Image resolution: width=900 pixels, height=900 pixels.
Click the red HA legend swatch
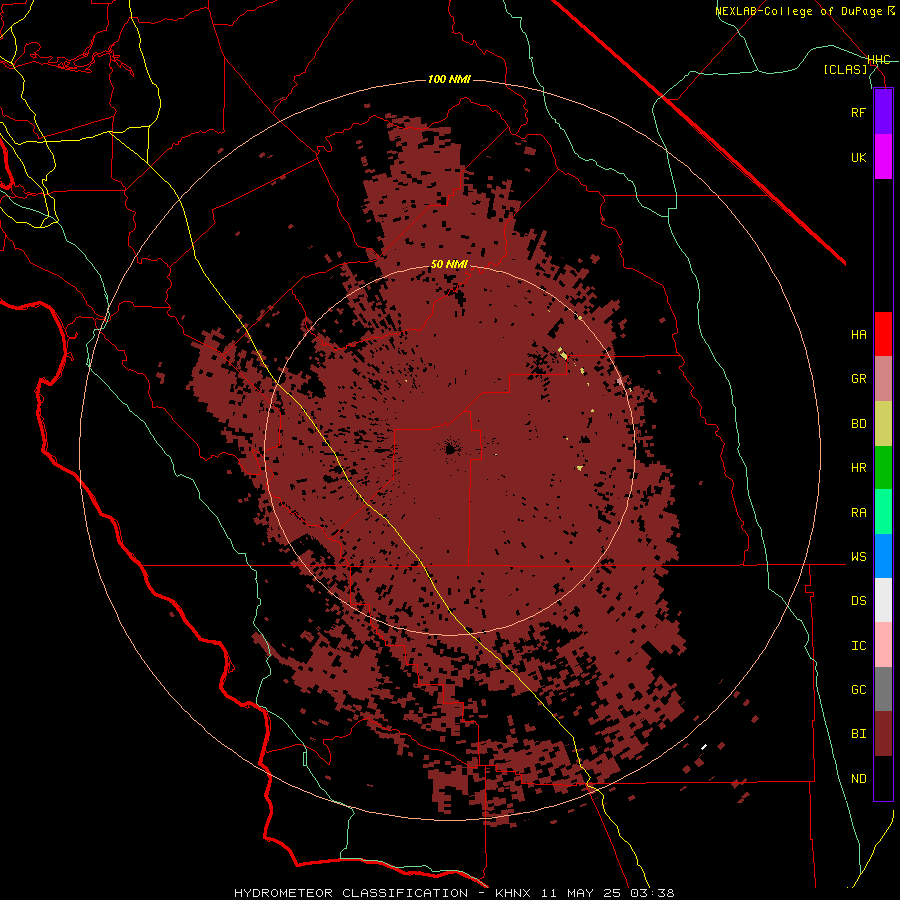(883, 334)
